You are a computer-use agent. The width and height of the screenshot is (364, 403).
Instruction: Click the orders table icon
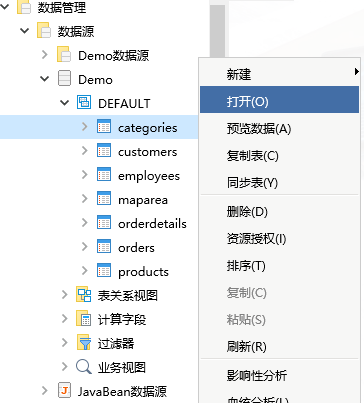click(x=104, y=247)
